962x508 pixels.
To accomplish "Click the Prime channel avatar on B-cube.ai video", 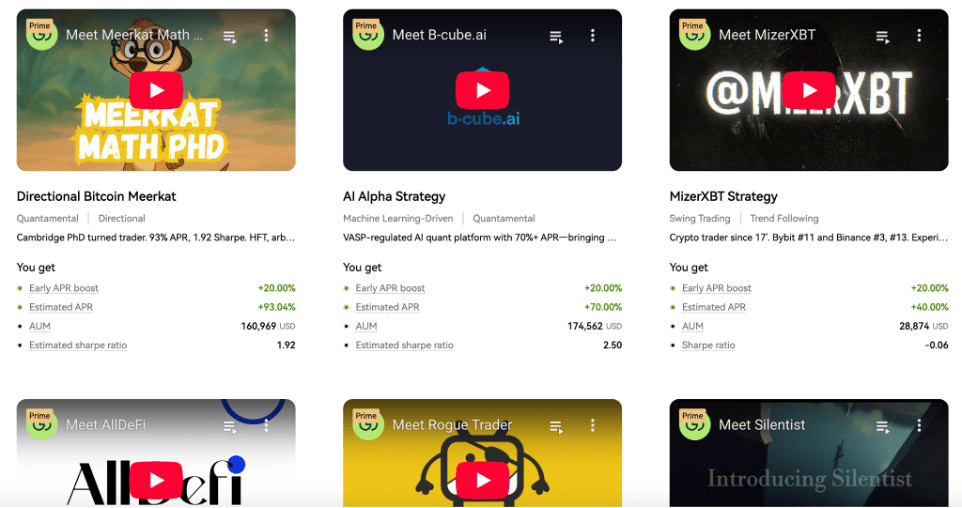I will tap(368, 34).
